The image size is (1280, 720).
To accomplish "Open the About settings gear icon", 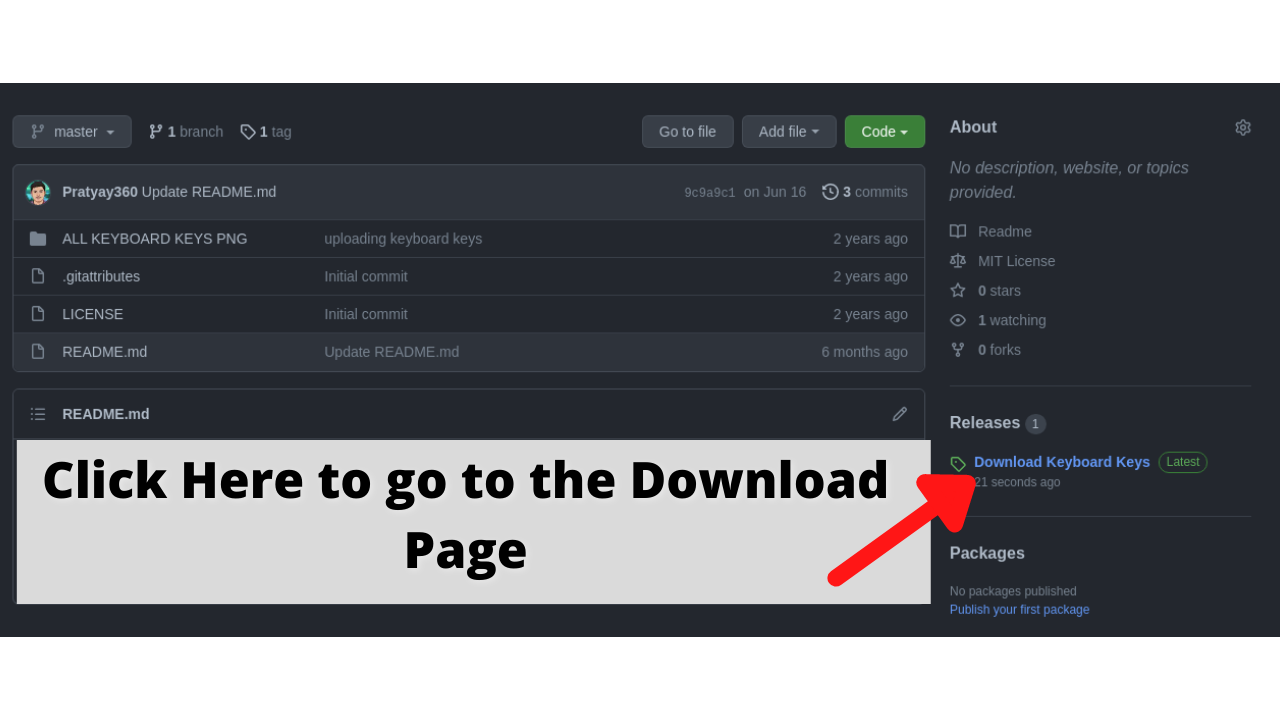I will [1243, 127].
